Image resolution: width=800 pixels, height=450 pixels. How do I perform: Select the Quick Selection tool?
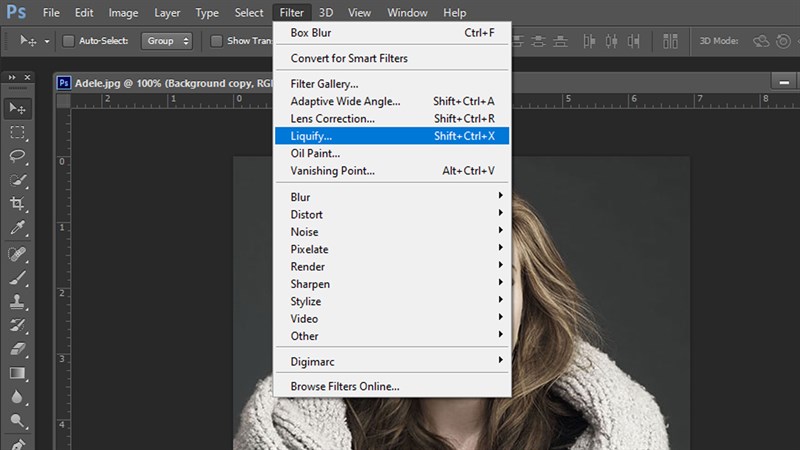[17, 180]
